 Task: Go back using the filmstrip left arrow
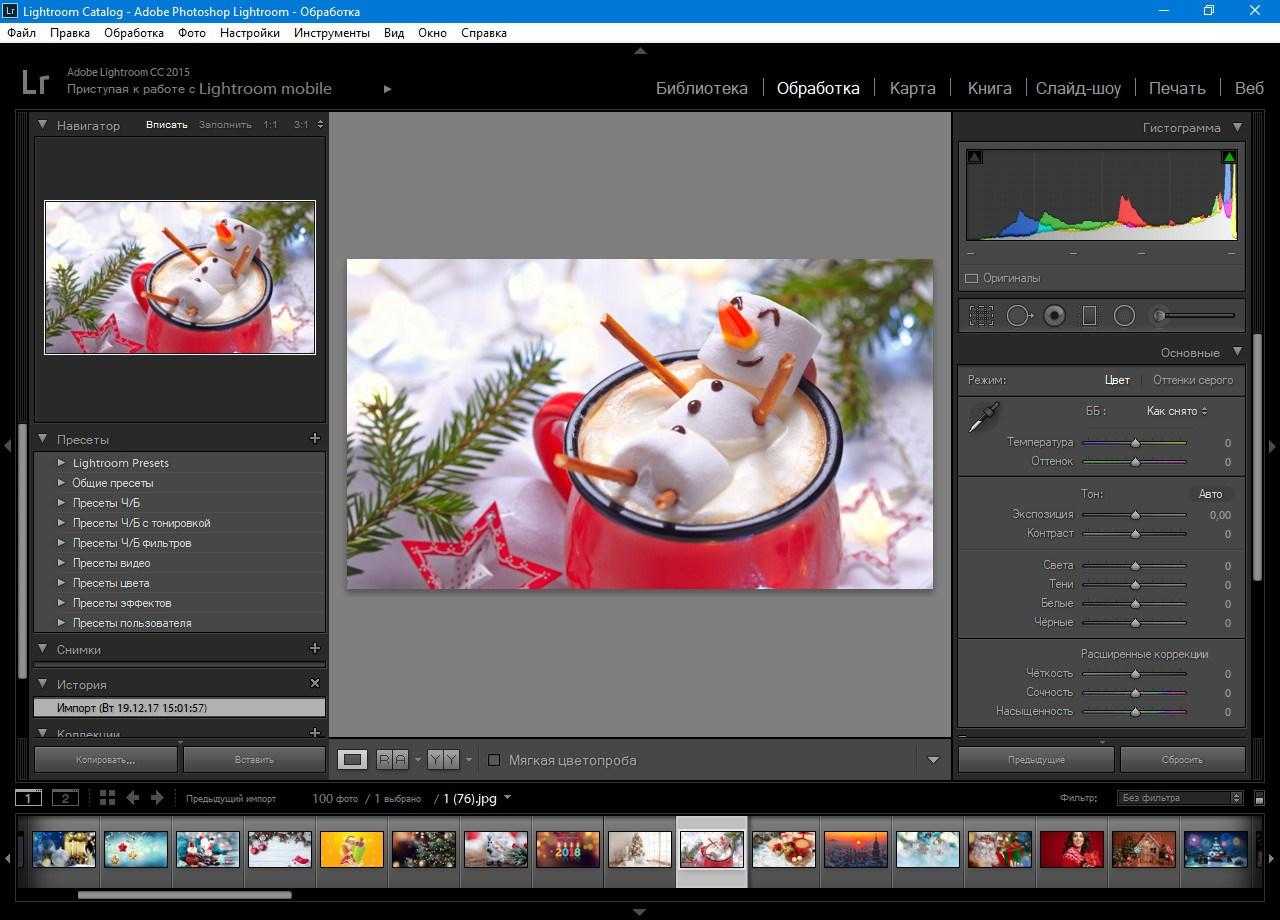pos(132,798)
